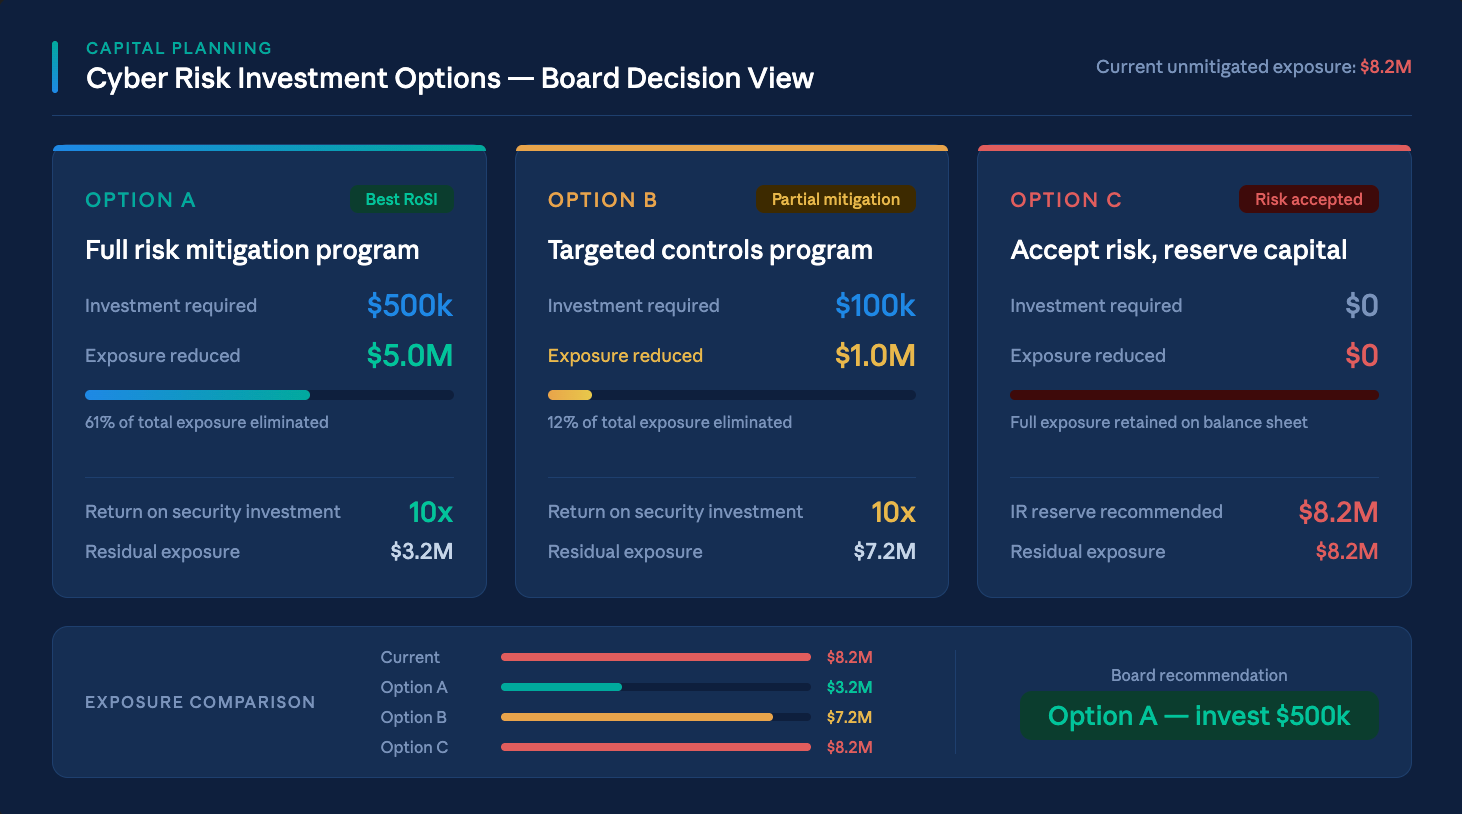Viewport: 1462px width, 814px height.
Task: Click Option A's $3.2M residual exposure card value
Action: pos(421,552)
